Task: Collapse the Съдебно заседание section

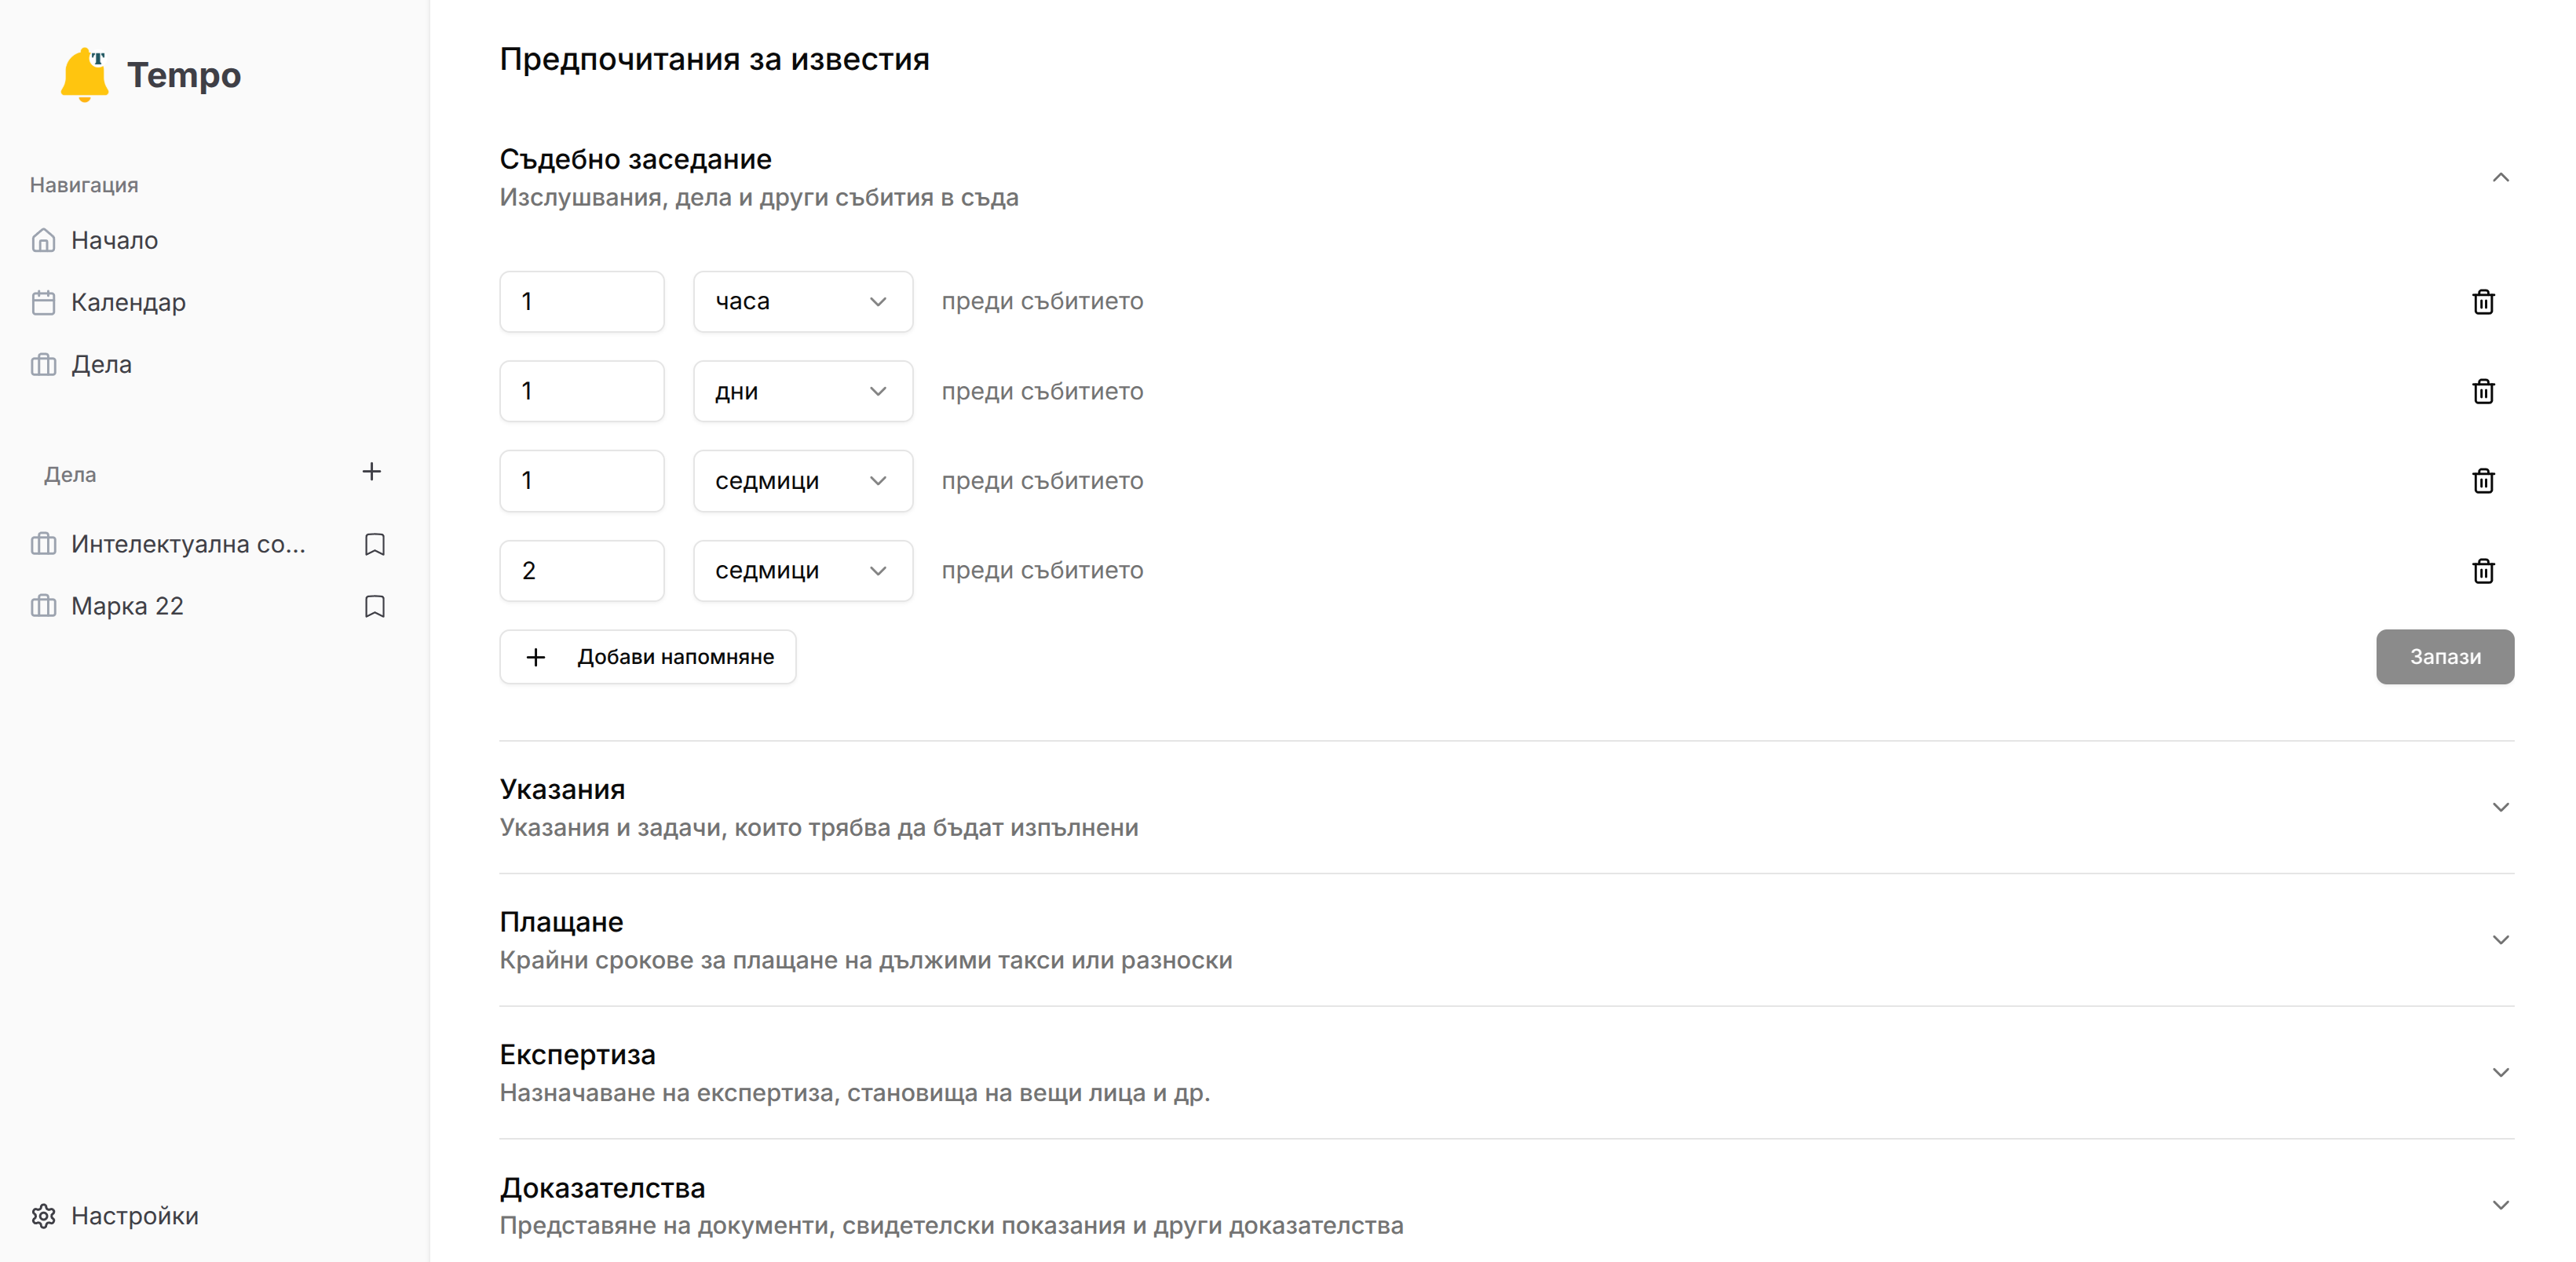Action: click(x=2500, y=177)
